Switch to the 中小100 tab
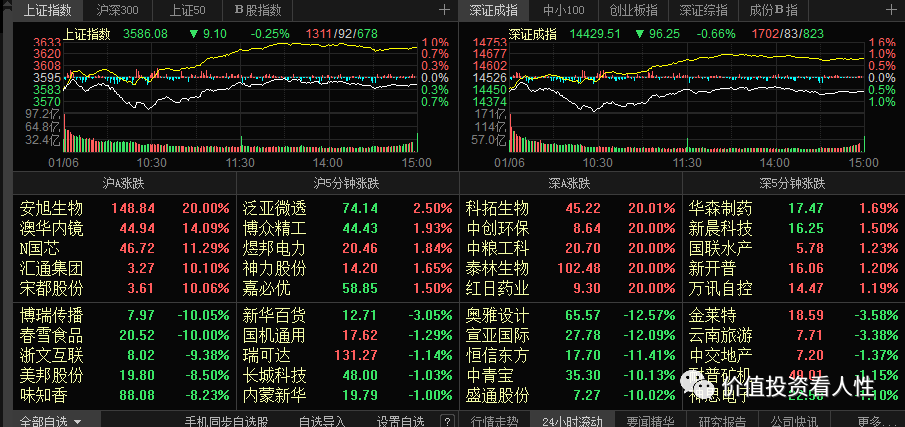 tap(563, 10)
